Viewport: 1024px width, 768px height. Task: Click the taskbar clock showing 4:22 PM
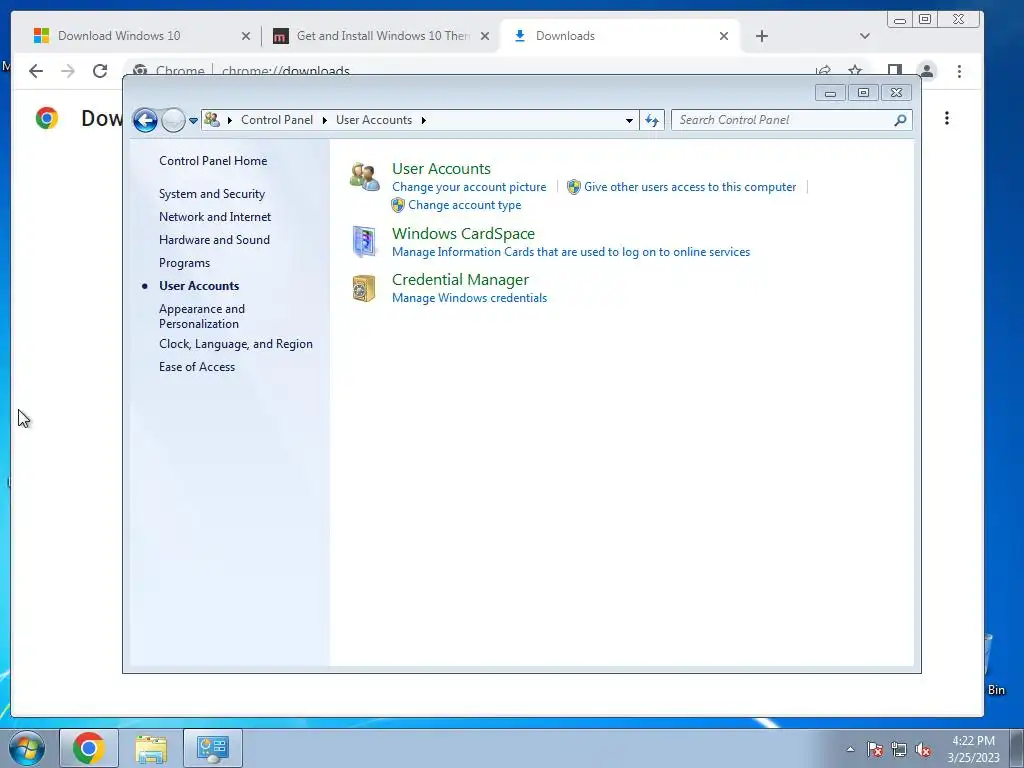click(973, 748)
